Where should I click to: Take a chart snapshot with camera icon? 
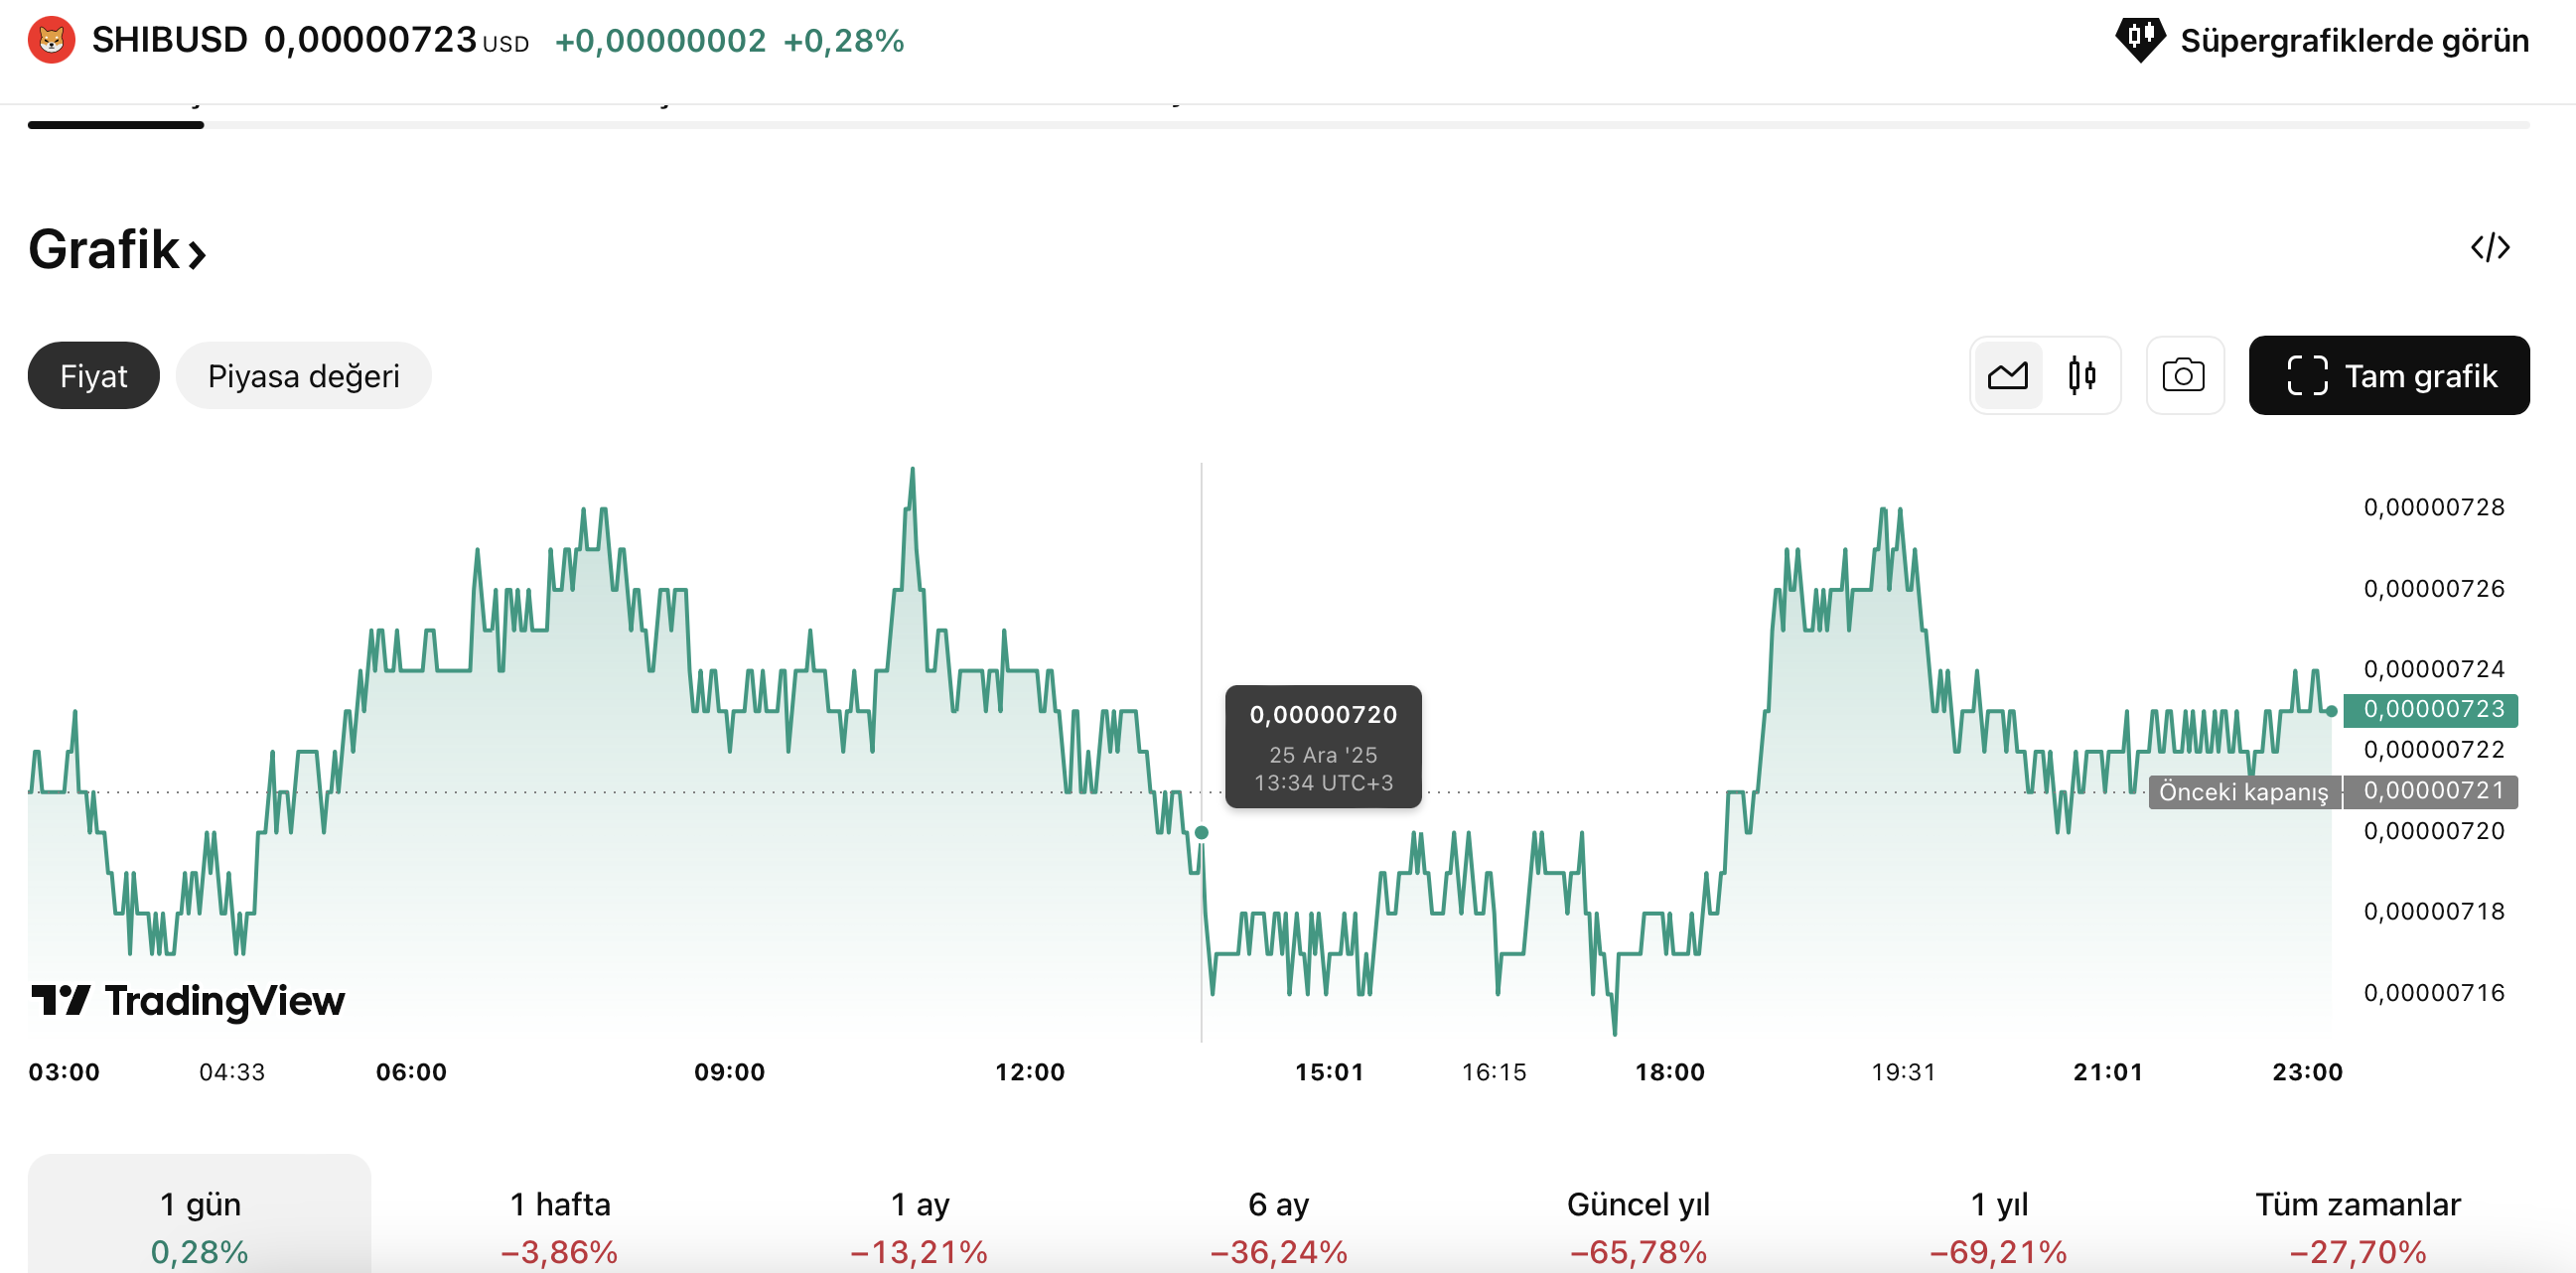tap(2183, 376)
